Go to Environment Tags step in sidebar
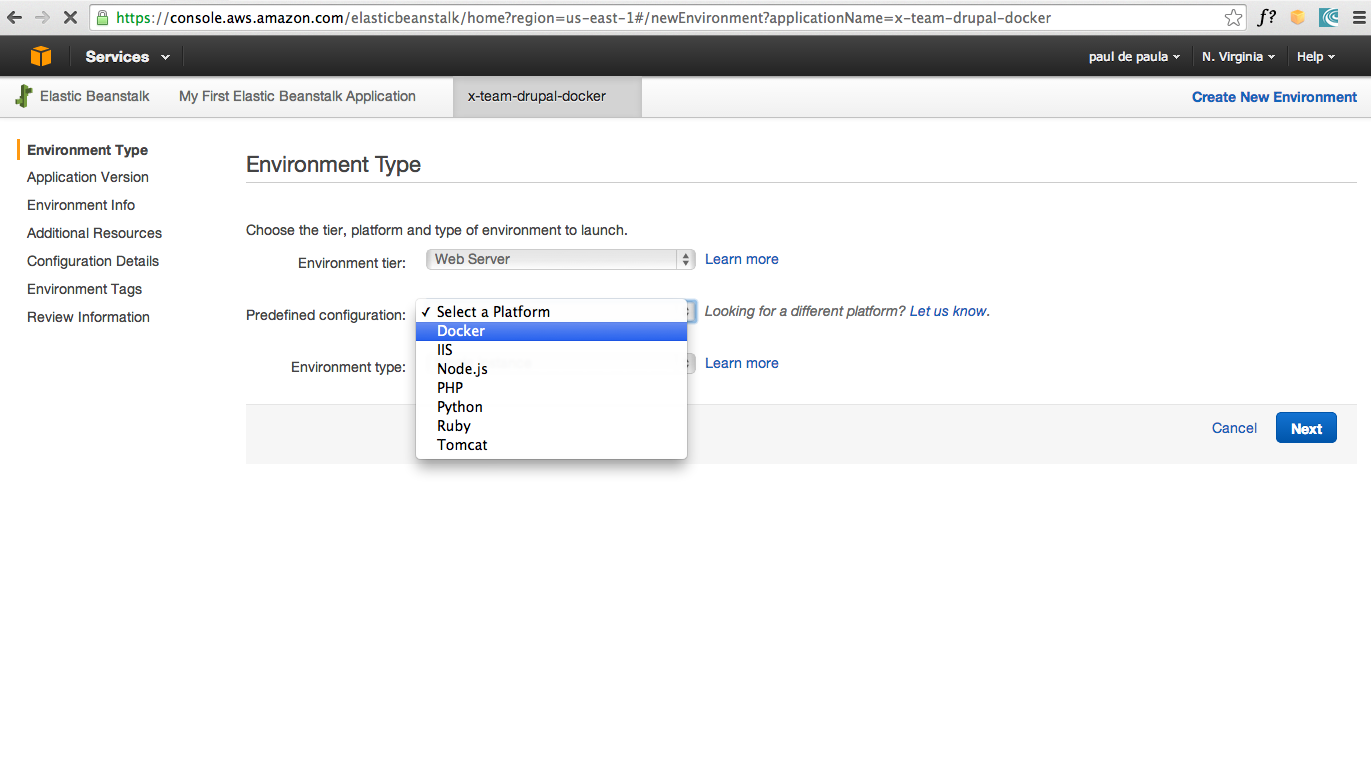1371x772 pixels. click(x=84, y=289)
